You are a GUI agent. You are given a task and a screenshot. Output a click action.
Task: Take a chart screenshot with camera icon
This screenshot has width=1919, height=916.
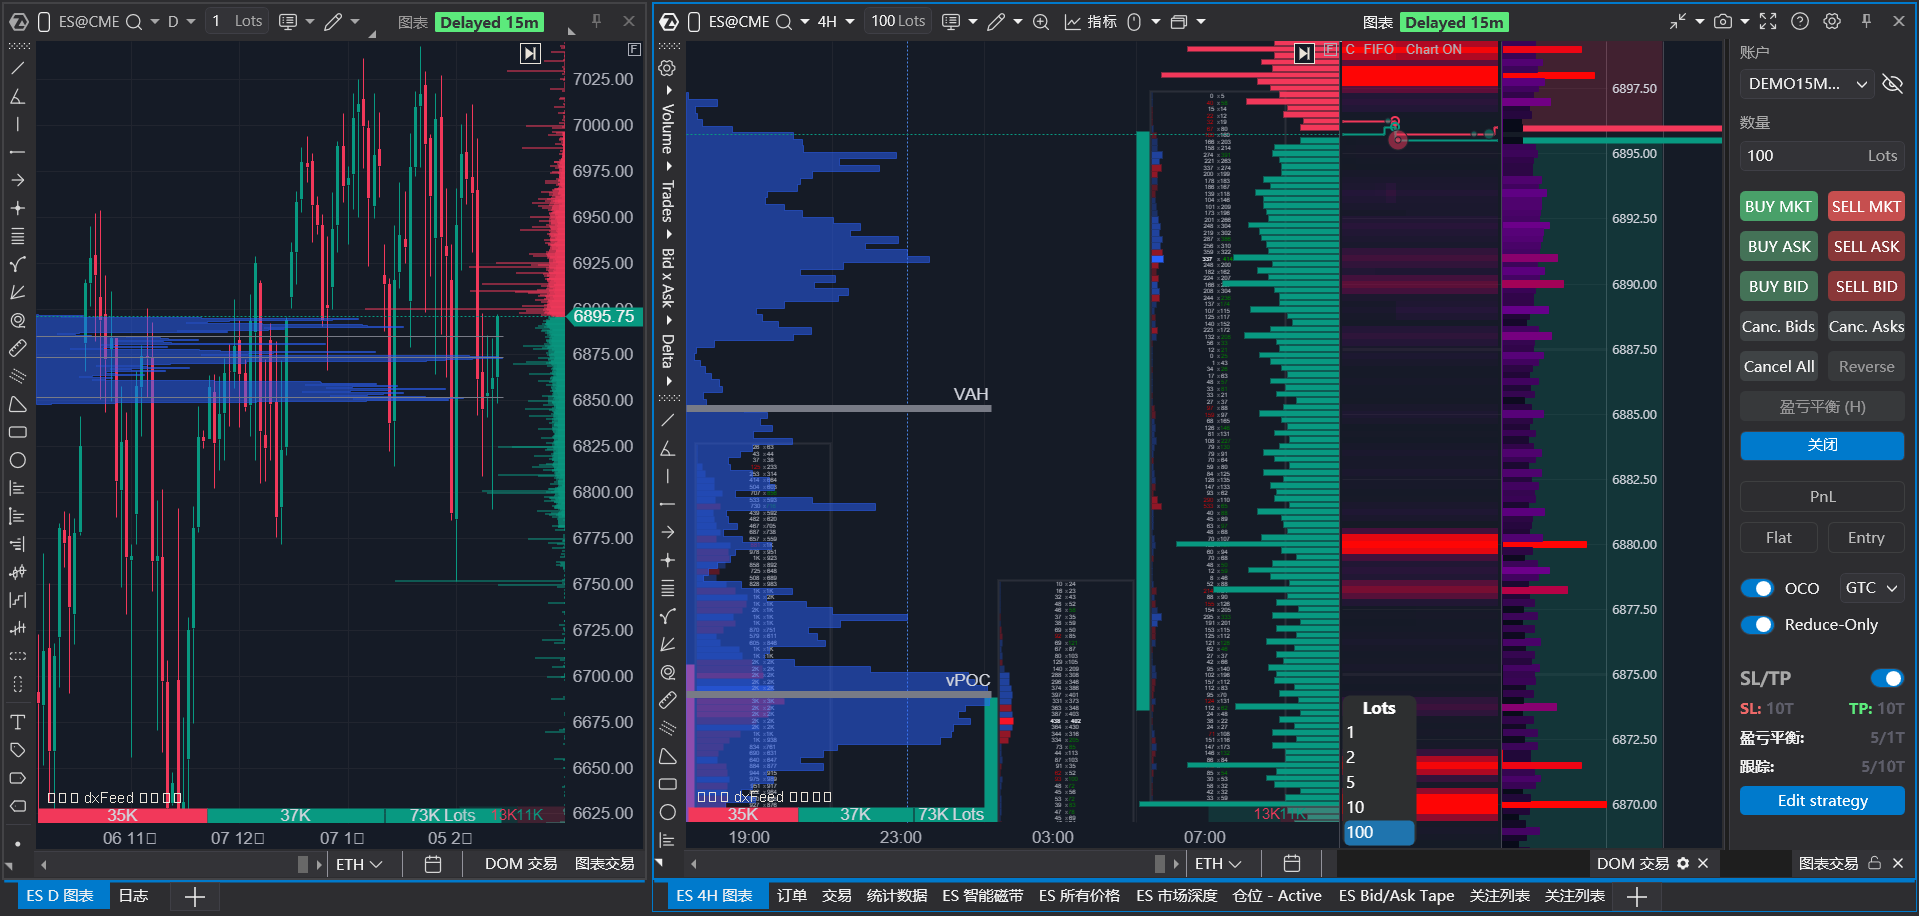coord(1722,21)
